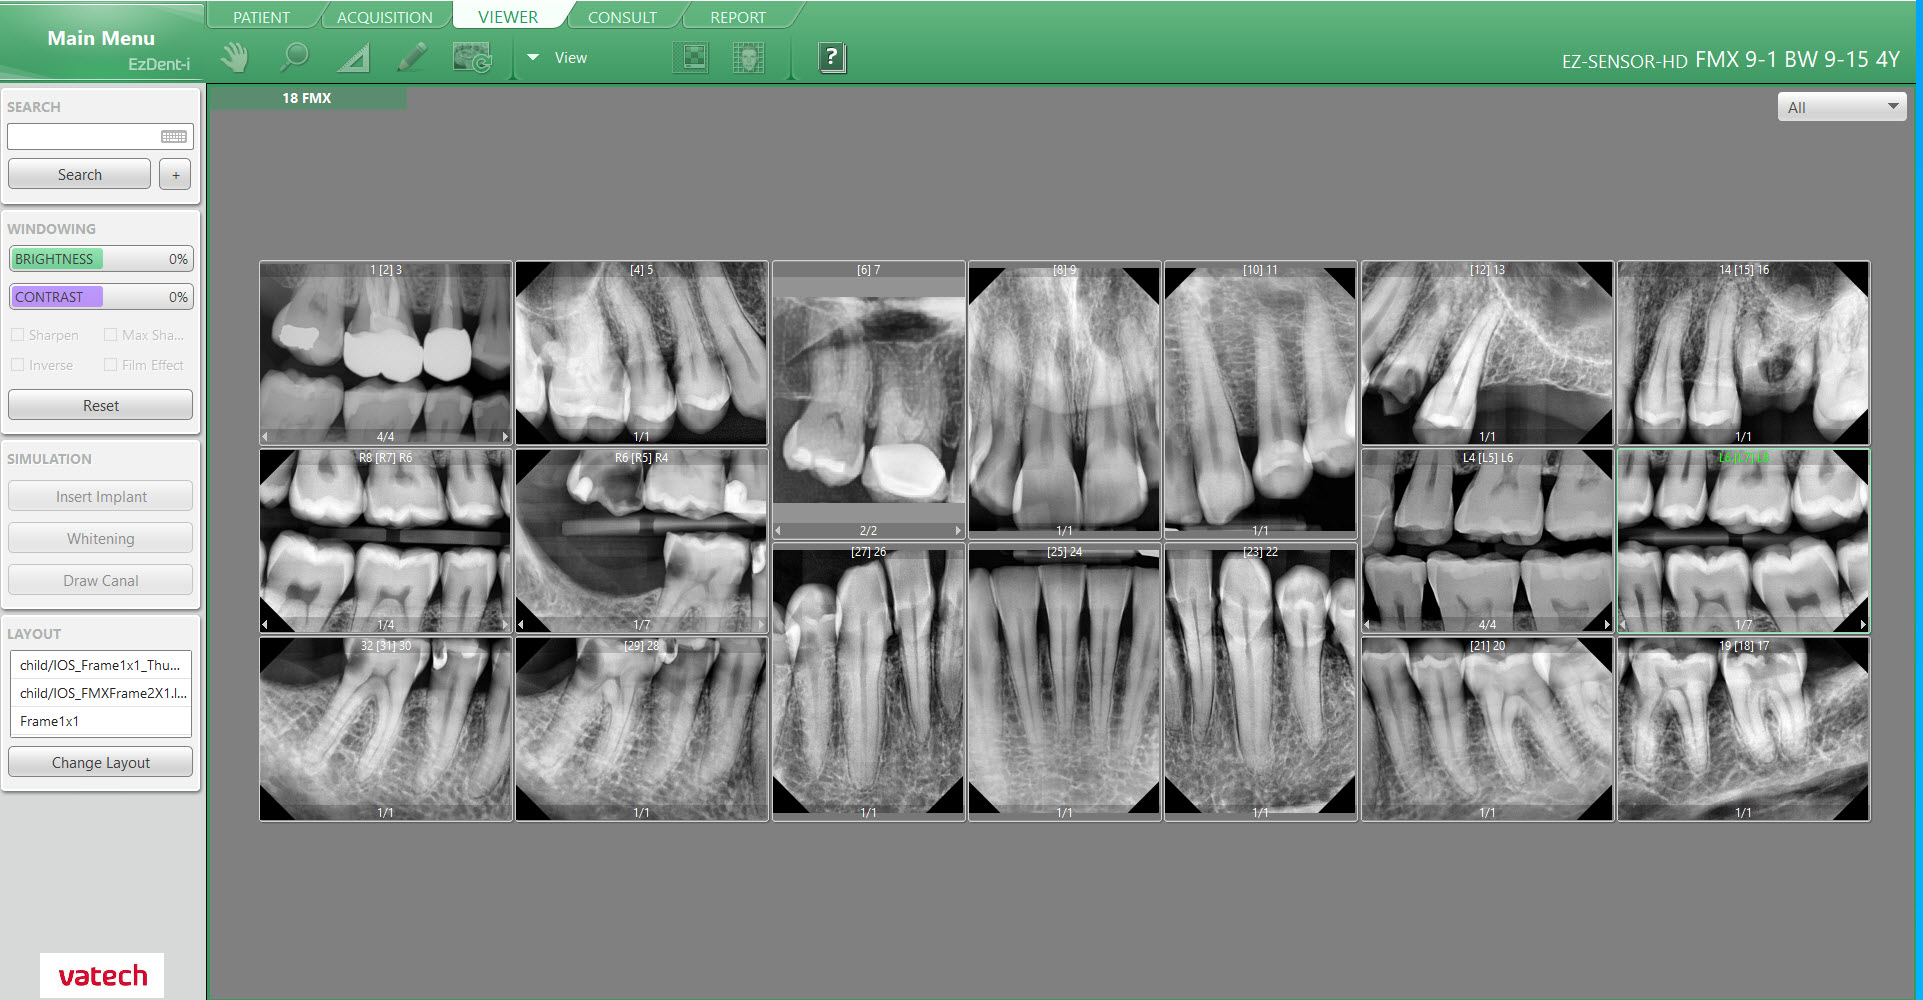Enable the Sharpen checkbox
The width and height of the screenshot is (1923, 1000).
(x=18, y=335)
